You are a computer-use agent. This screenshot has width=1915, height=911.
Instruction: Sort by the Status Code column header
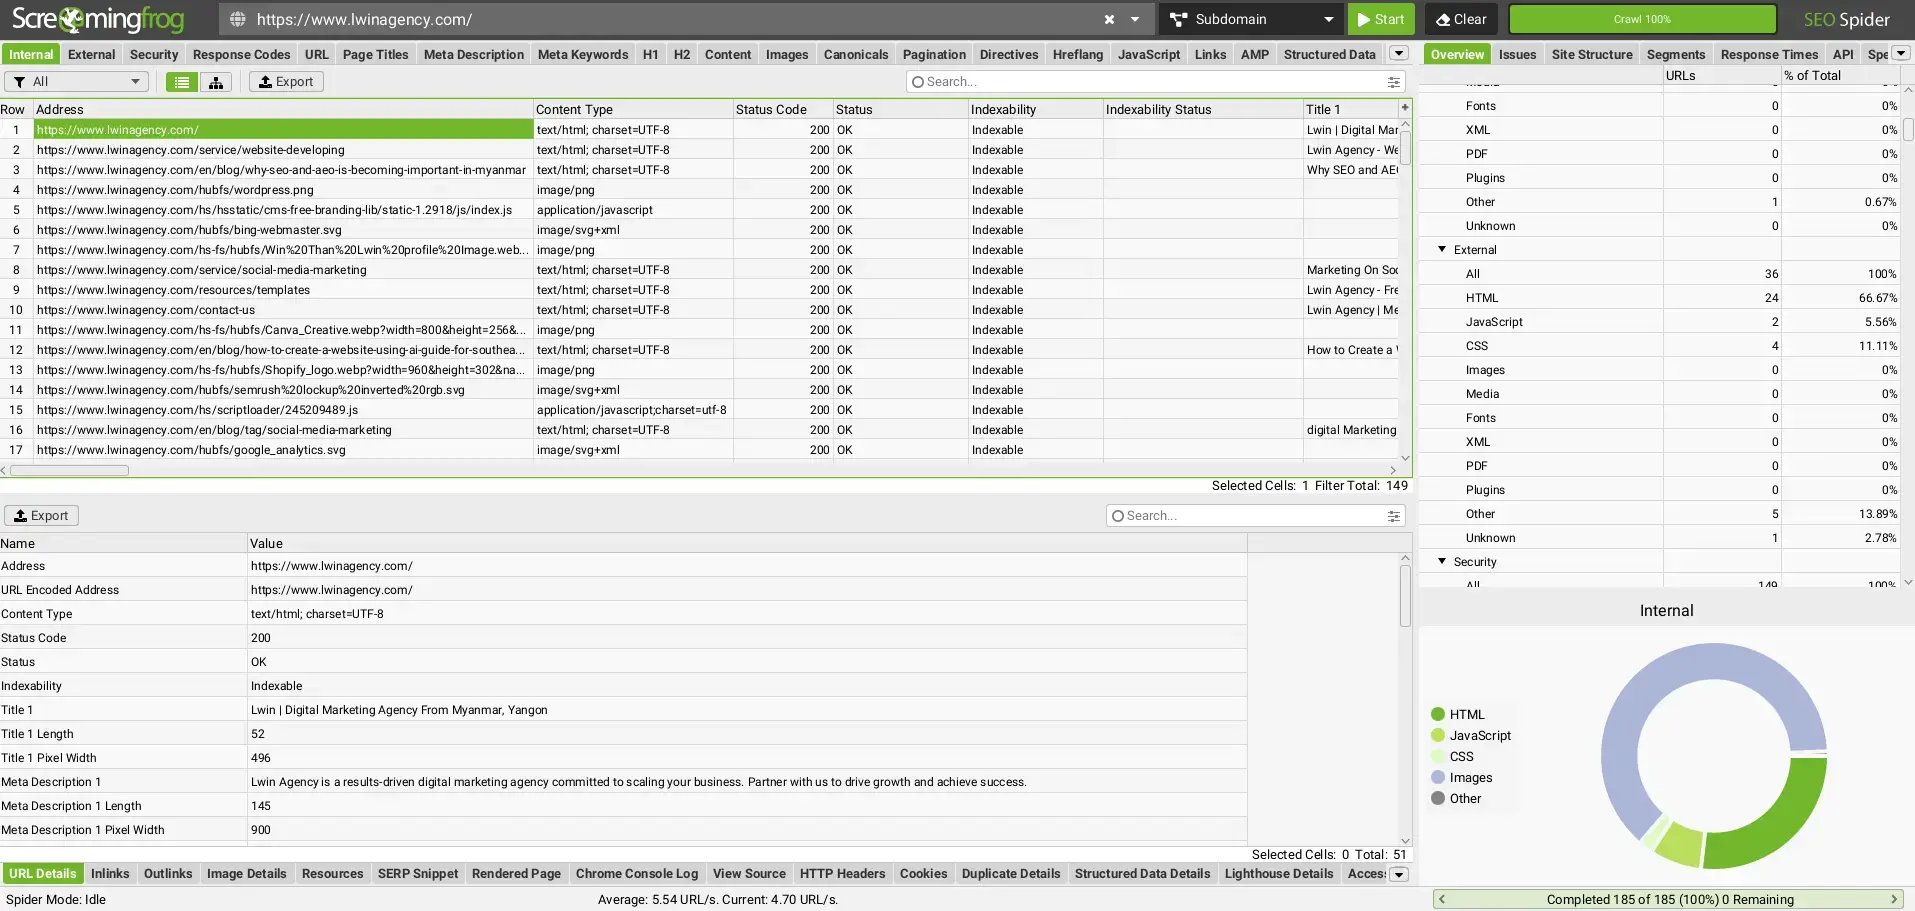click(783, 109)
